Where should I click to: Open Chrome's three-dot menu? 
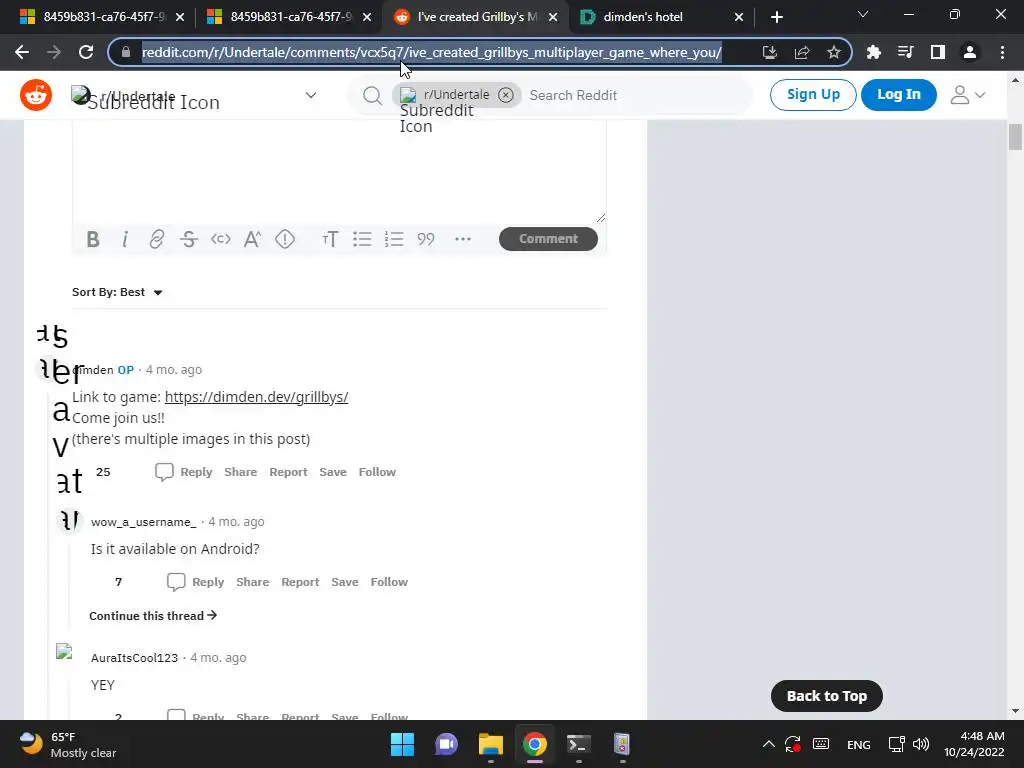[x=1002, y=52]
